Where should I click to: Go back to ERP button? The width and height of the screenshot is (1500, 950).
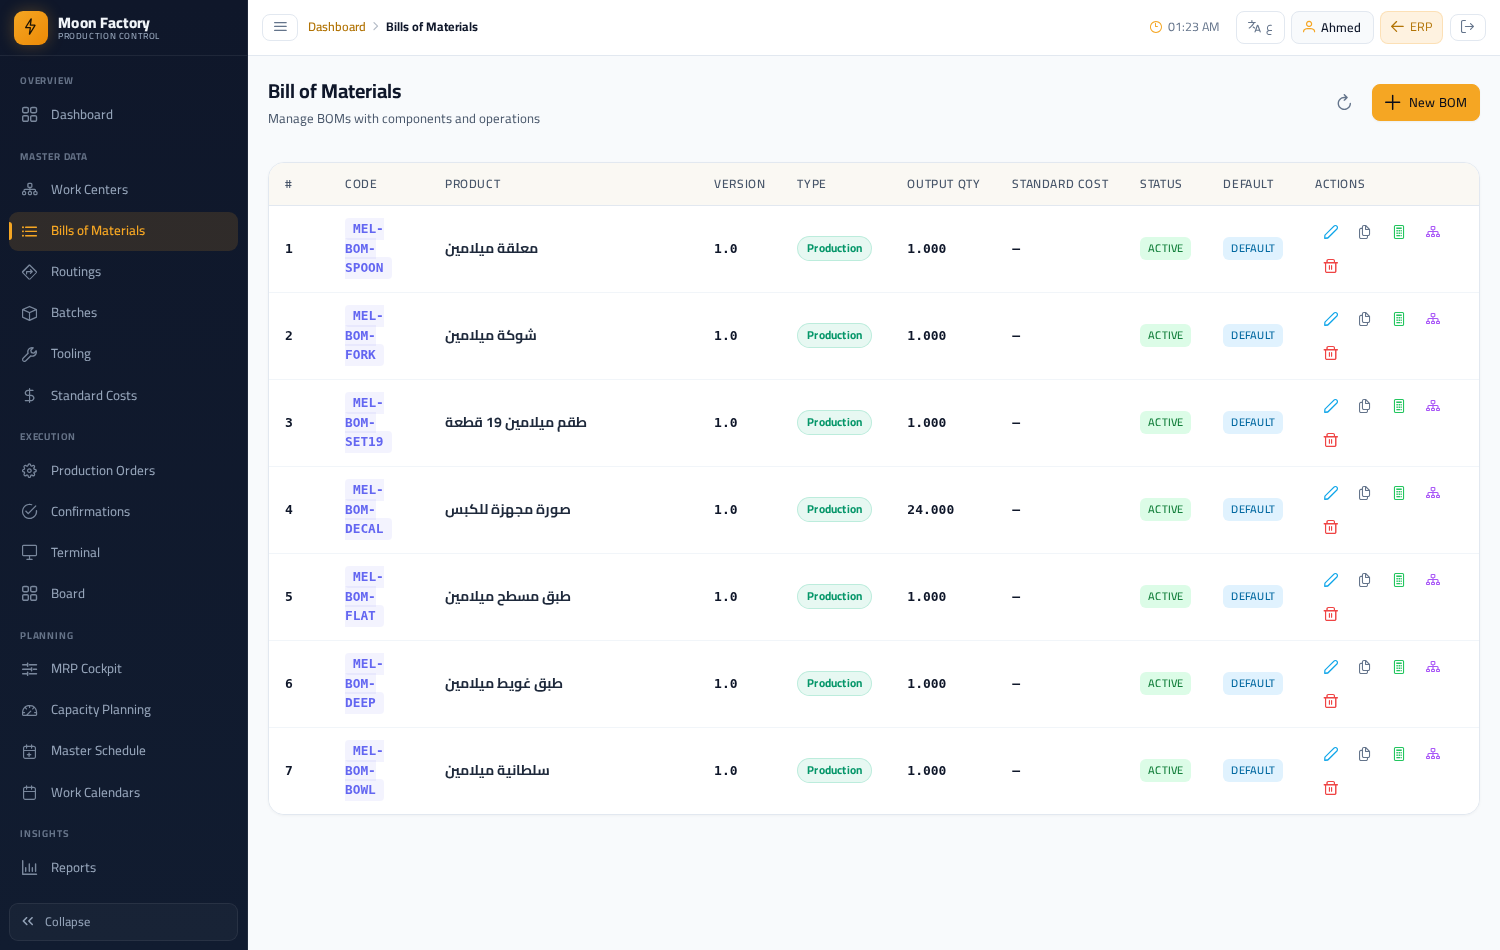point(1411,27)
